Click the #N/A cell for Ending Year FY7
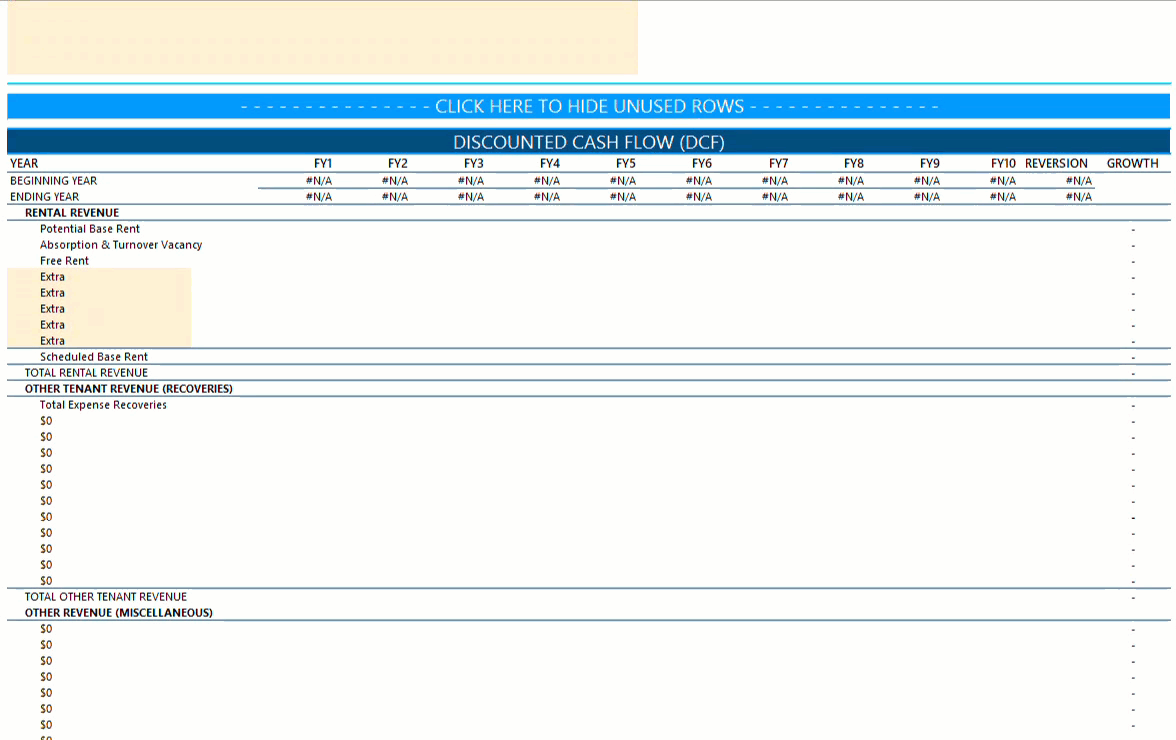 pos(775,196)
